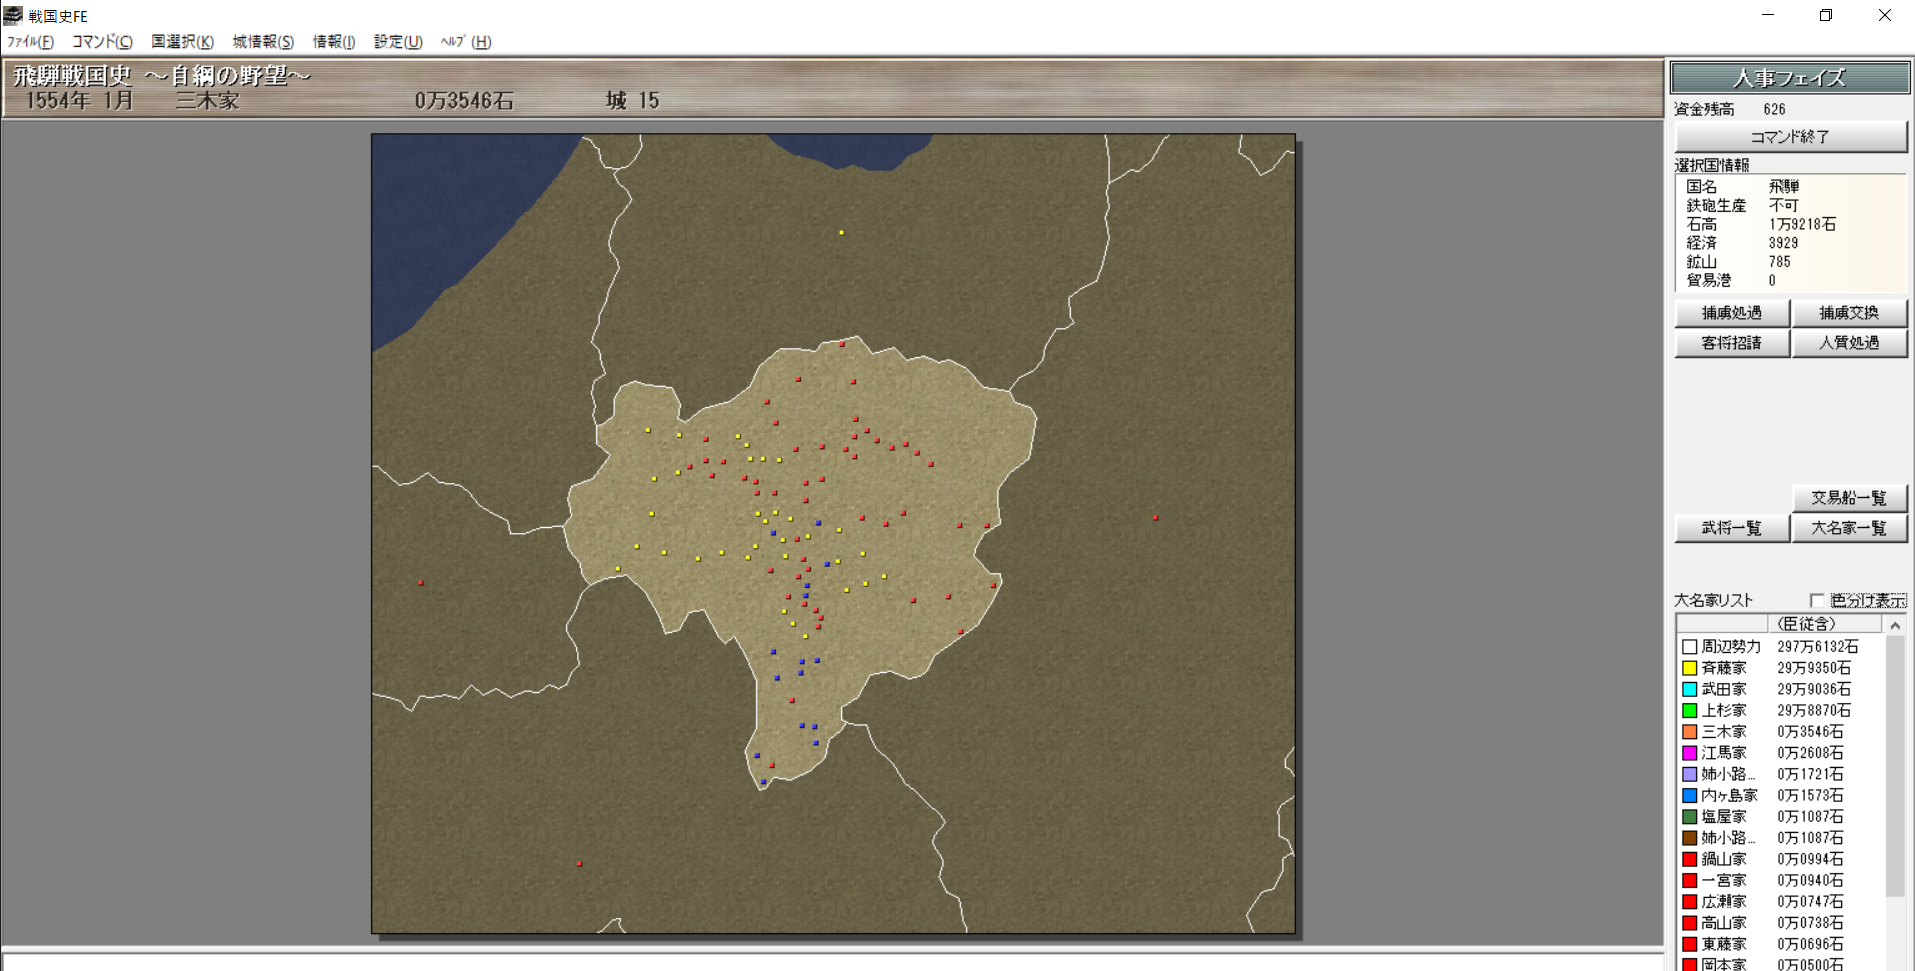The image size is (1915, 971).
Task: Enable the 色分け表示 checkbox
Action: tap(1817, 600)
